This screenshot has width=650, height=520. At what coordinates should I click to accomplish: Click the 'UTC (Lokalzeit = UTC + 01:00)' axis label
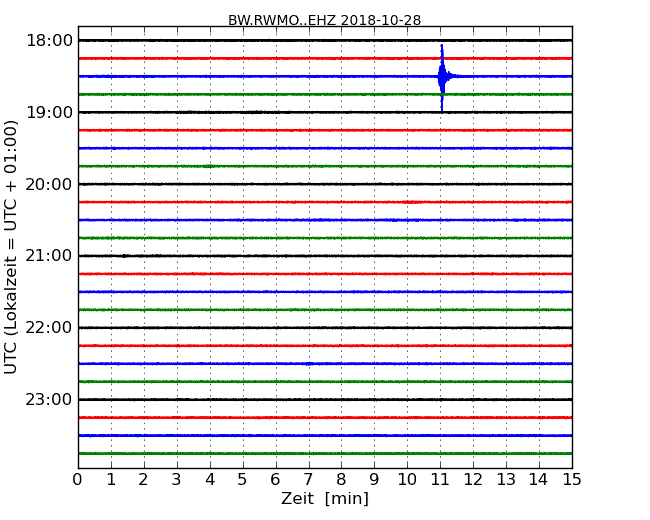point(10,247)
